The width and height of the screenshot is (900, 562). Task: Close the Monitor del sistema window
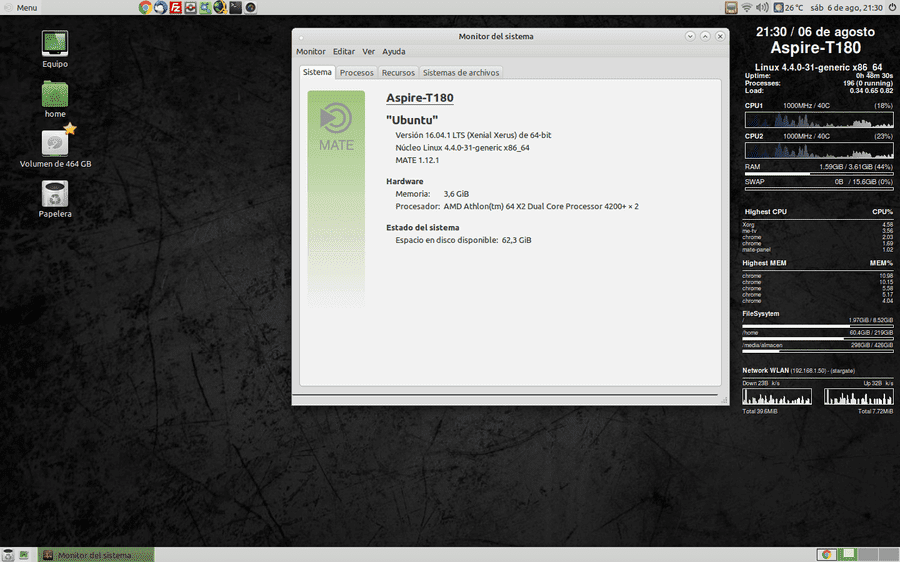(x=720, y=36)
